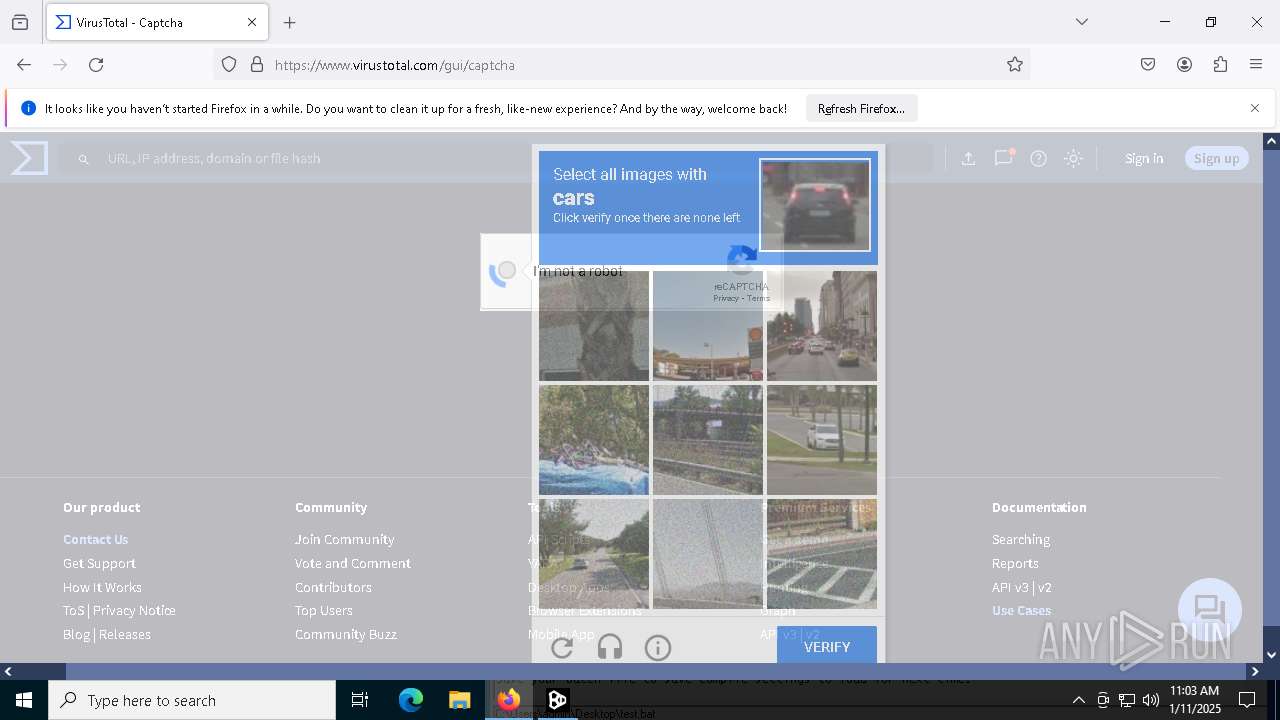
Task: Click the VERIFY button
Action: point(827,647)
